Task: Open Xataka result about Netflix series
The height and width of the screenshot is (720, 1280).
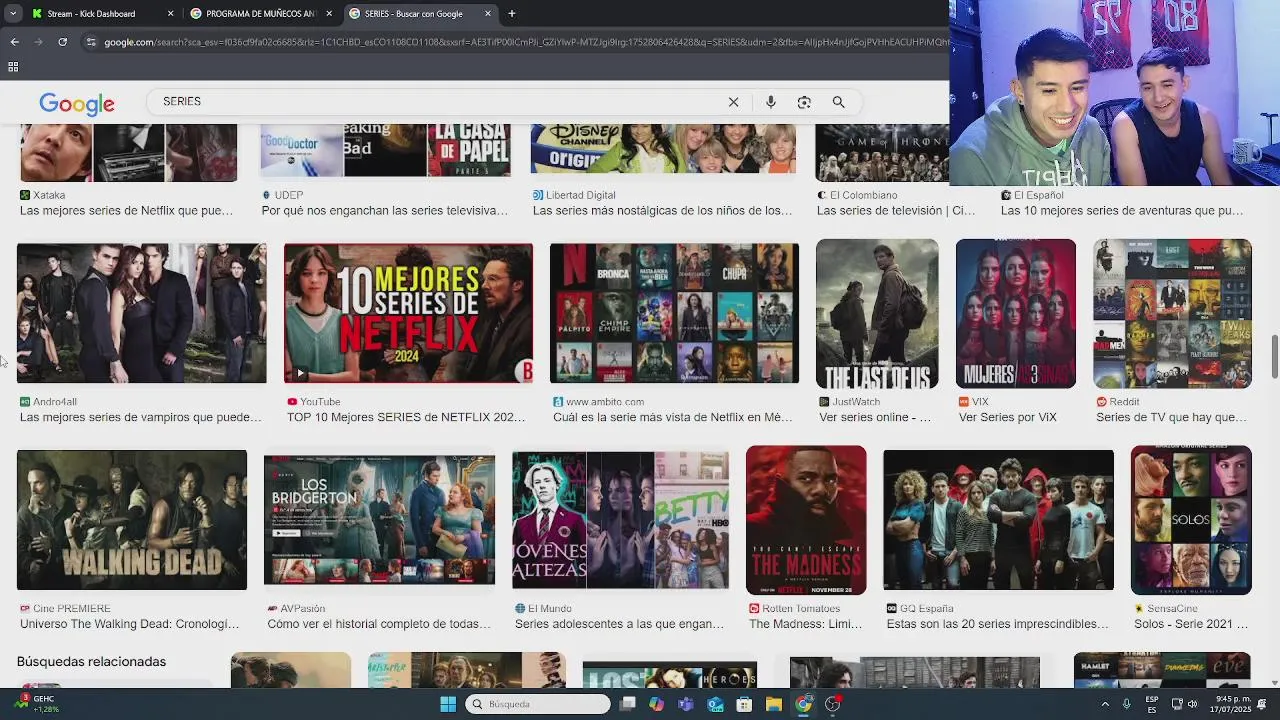Action: pos(126,211)
